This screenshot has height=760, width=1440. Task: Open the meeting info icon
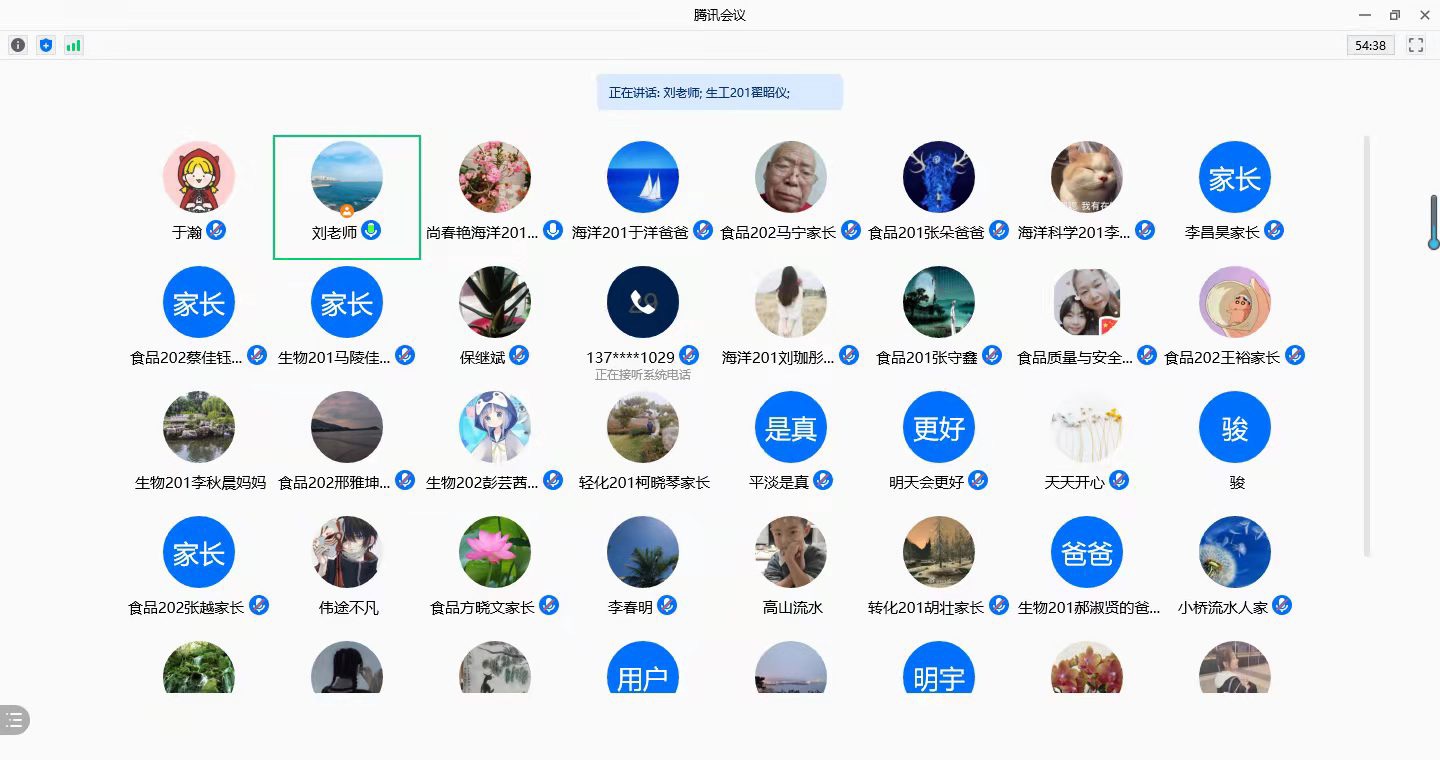click(18, 45)
